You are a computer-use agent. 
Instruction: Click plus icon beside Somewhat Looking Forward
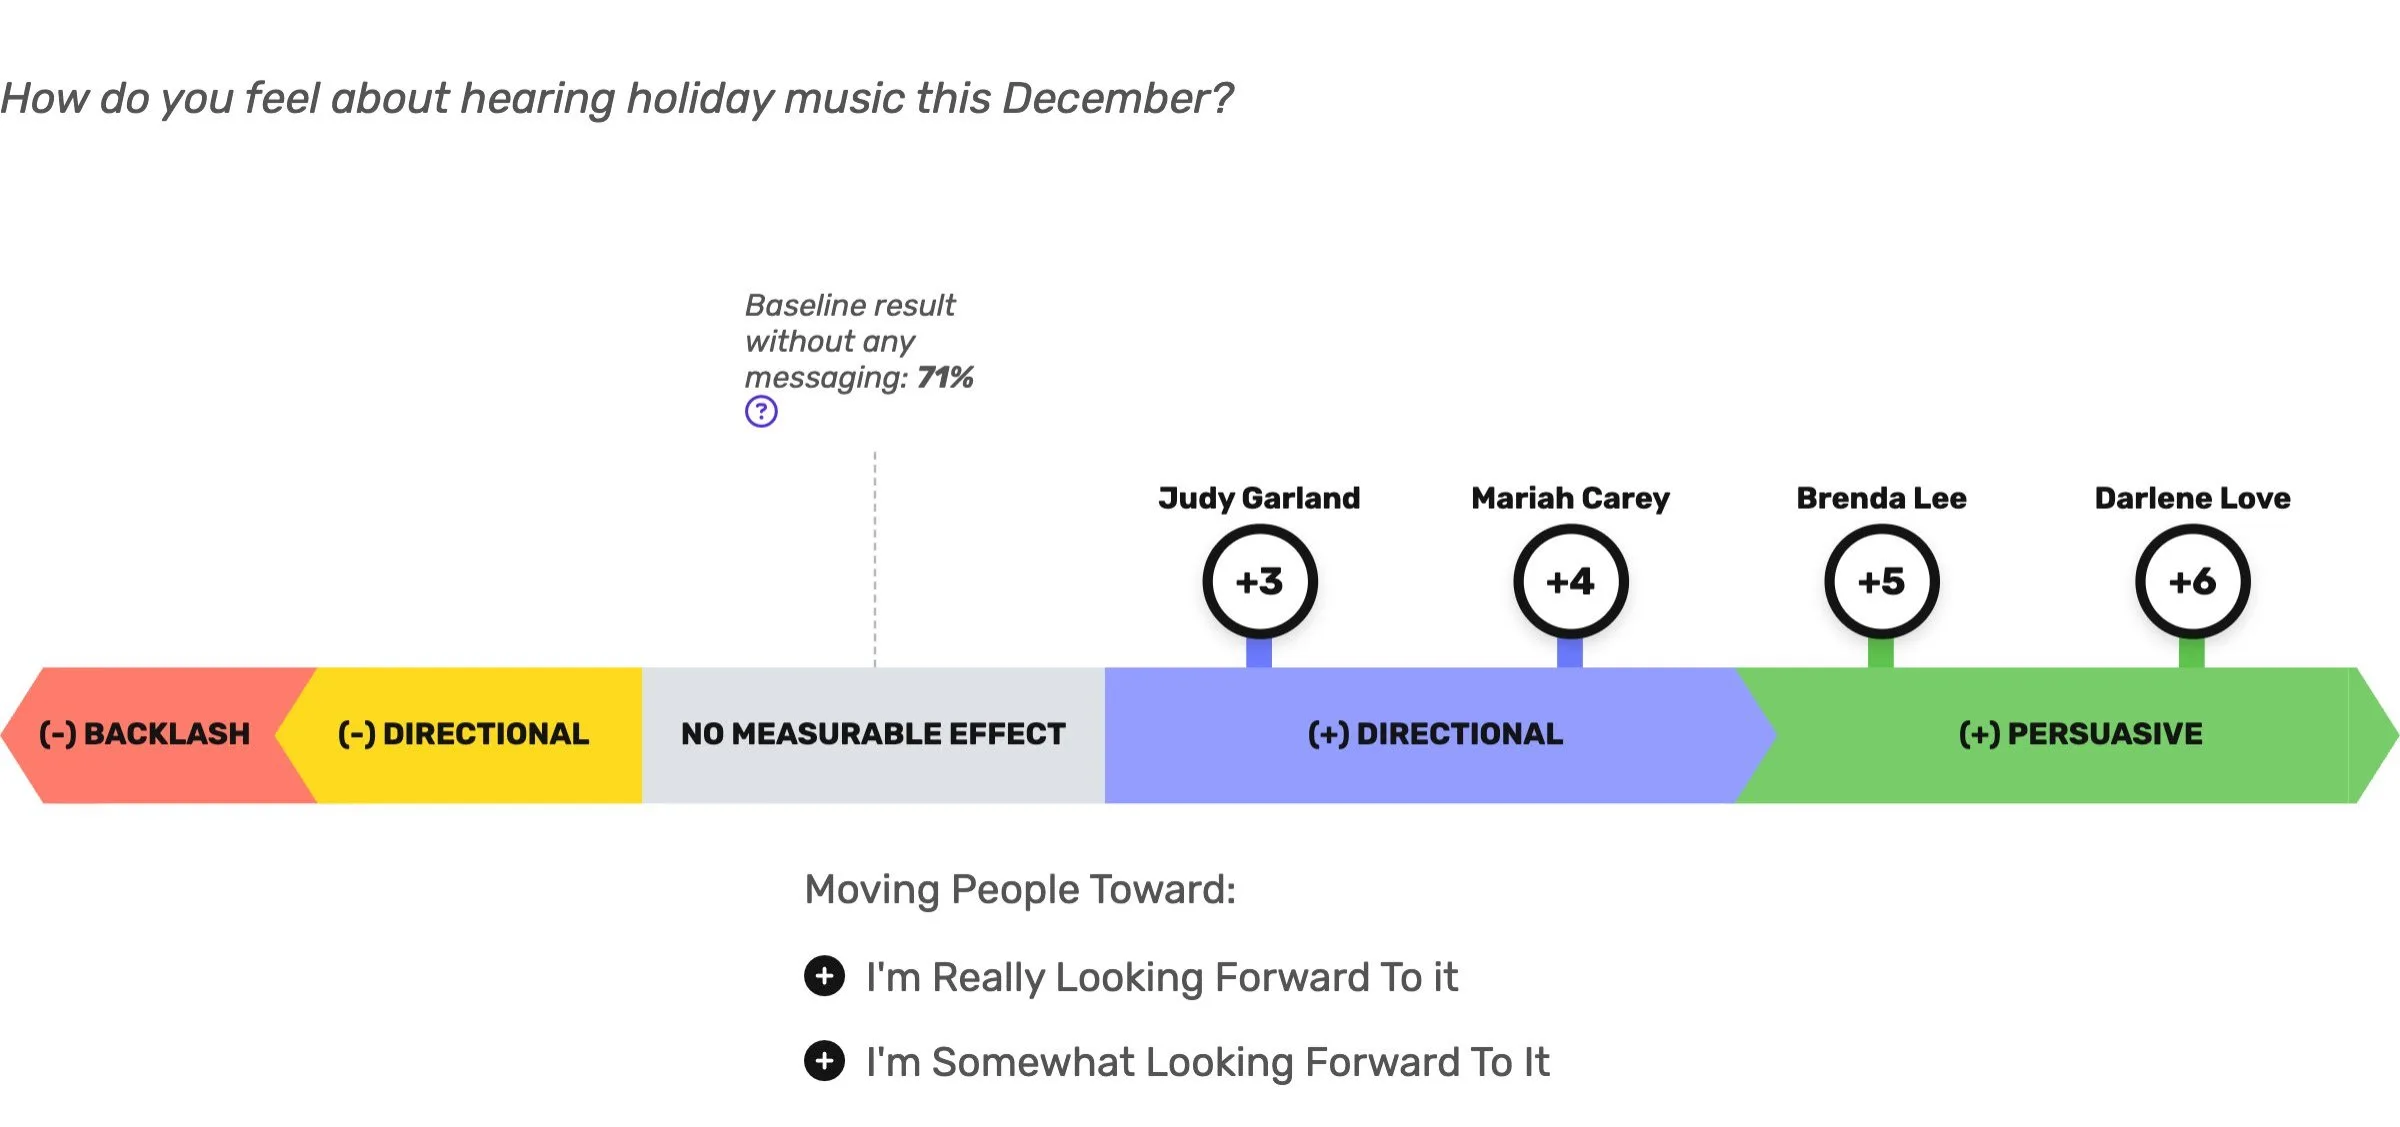point(824,1061)
